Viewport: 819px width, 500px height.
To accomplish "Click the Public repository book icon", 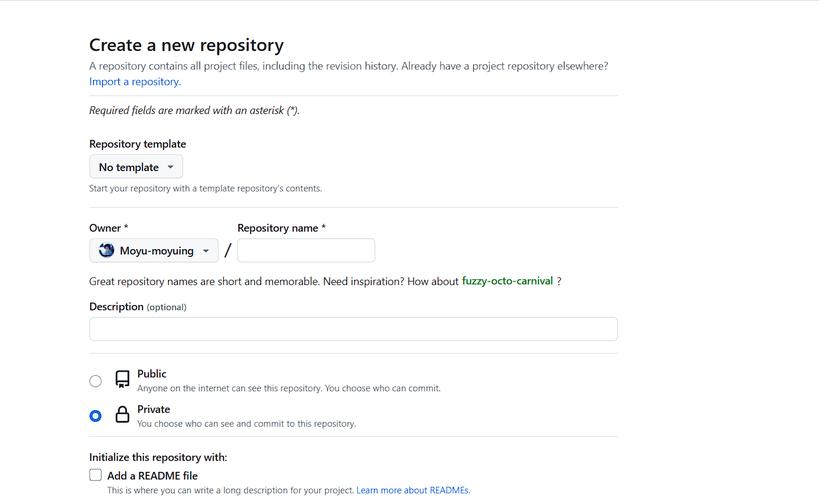I will coord(122,379).
